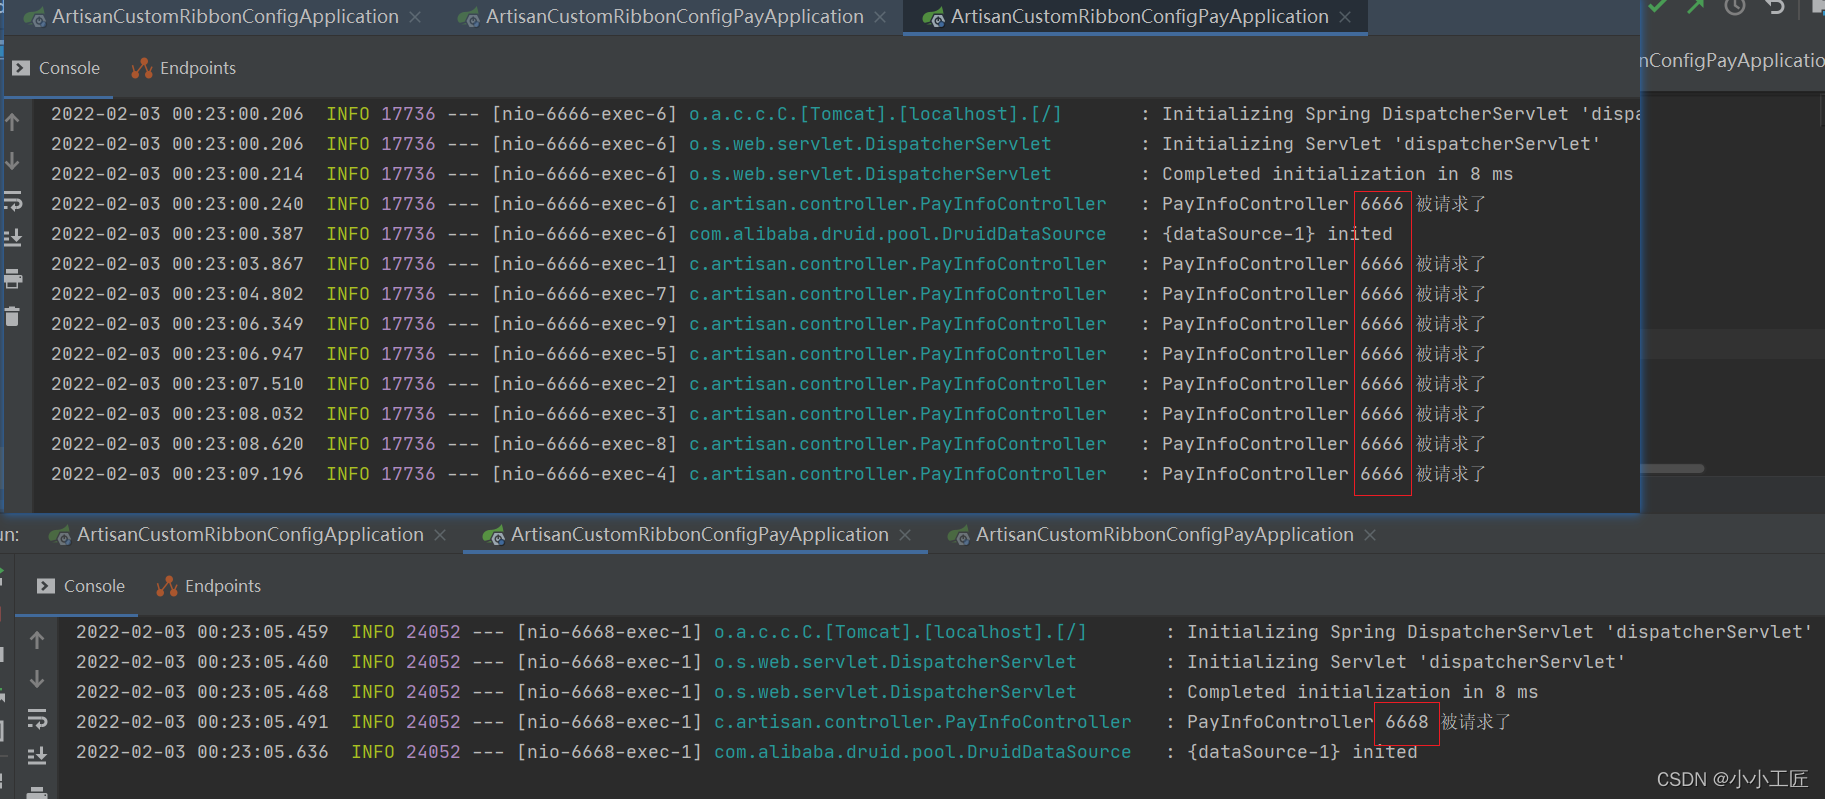The width and height of the screenshot is (1825, 799).
Task: Select the Console tab in the lower panel
Action: pos(82,586)
